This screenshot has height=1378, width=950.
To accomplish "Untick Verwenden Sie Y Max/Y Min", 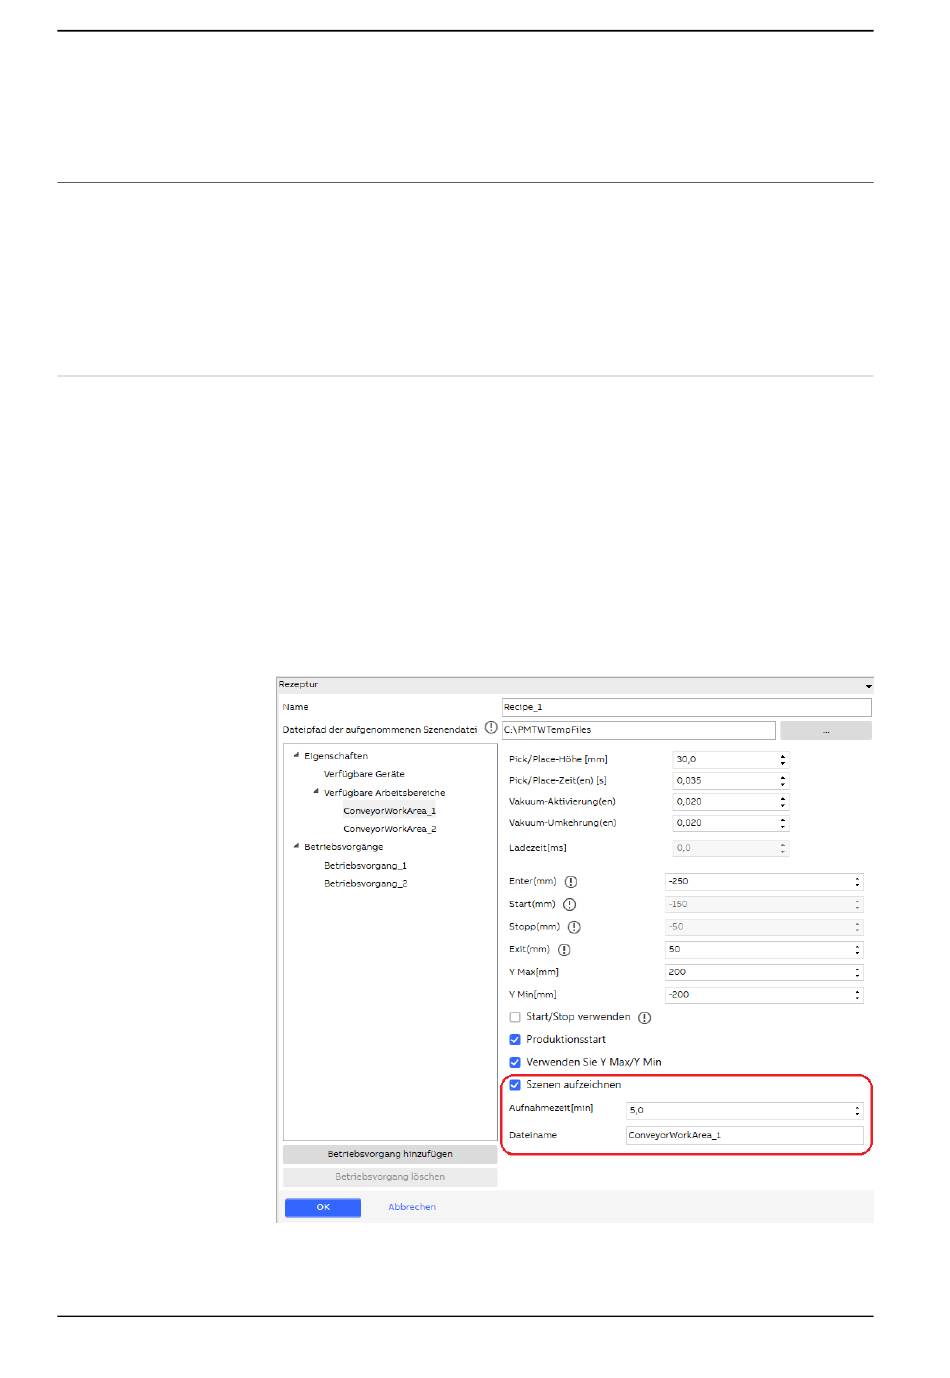I will pos(515,1062).
